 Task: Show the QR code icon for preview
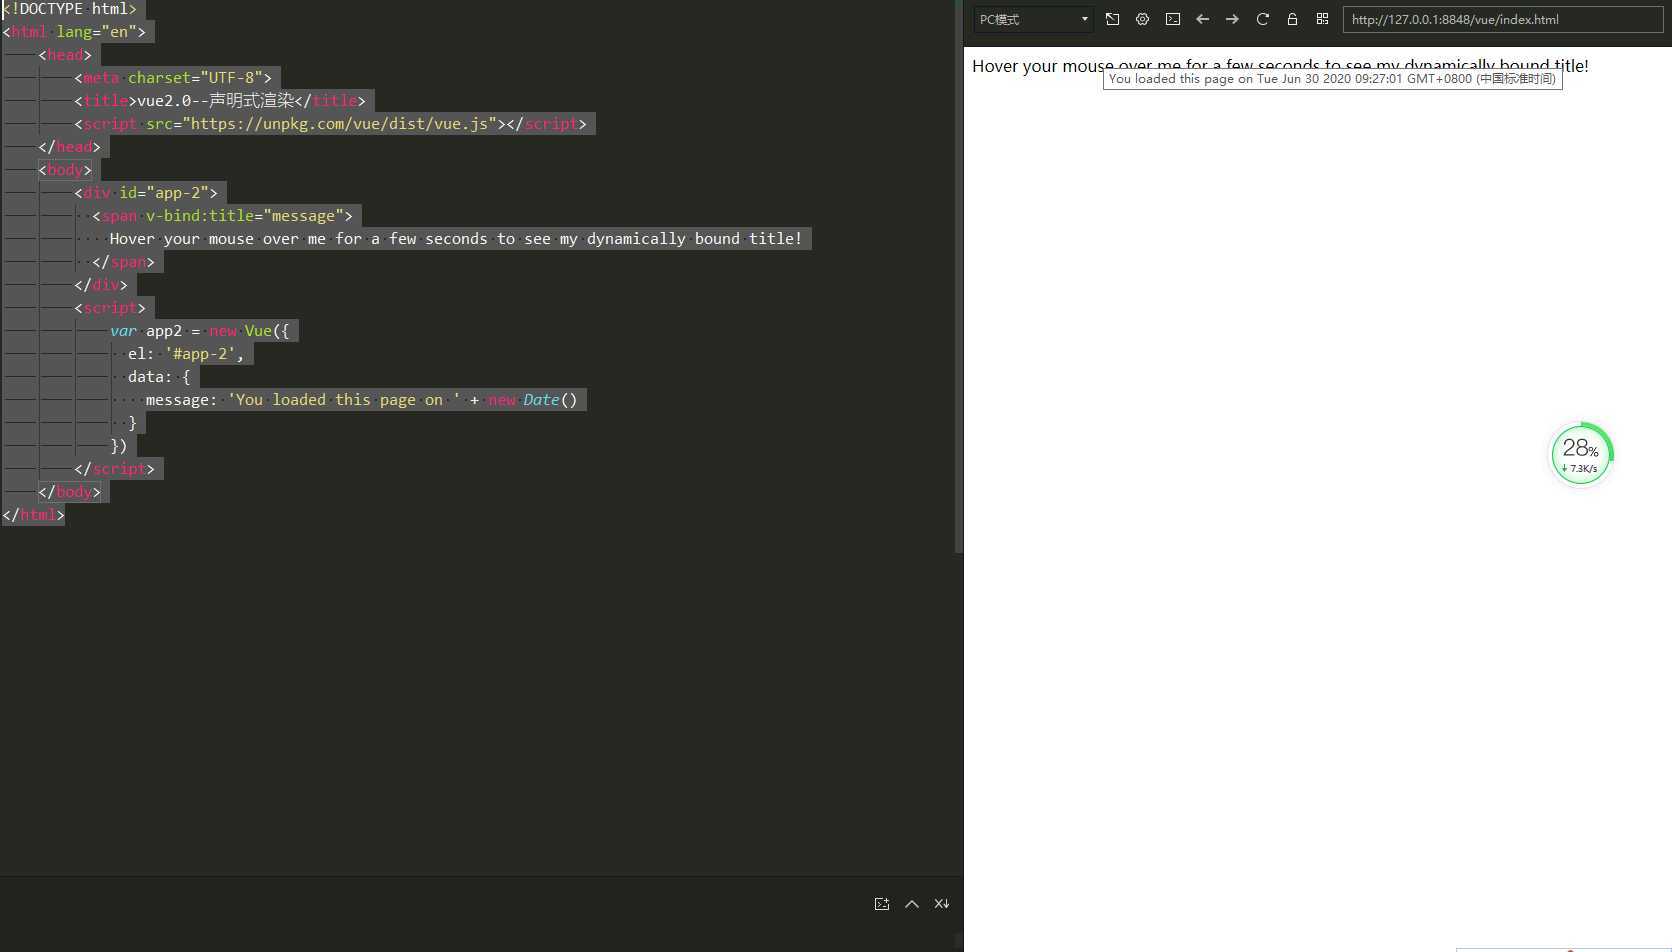click(x=1322, y=19)
